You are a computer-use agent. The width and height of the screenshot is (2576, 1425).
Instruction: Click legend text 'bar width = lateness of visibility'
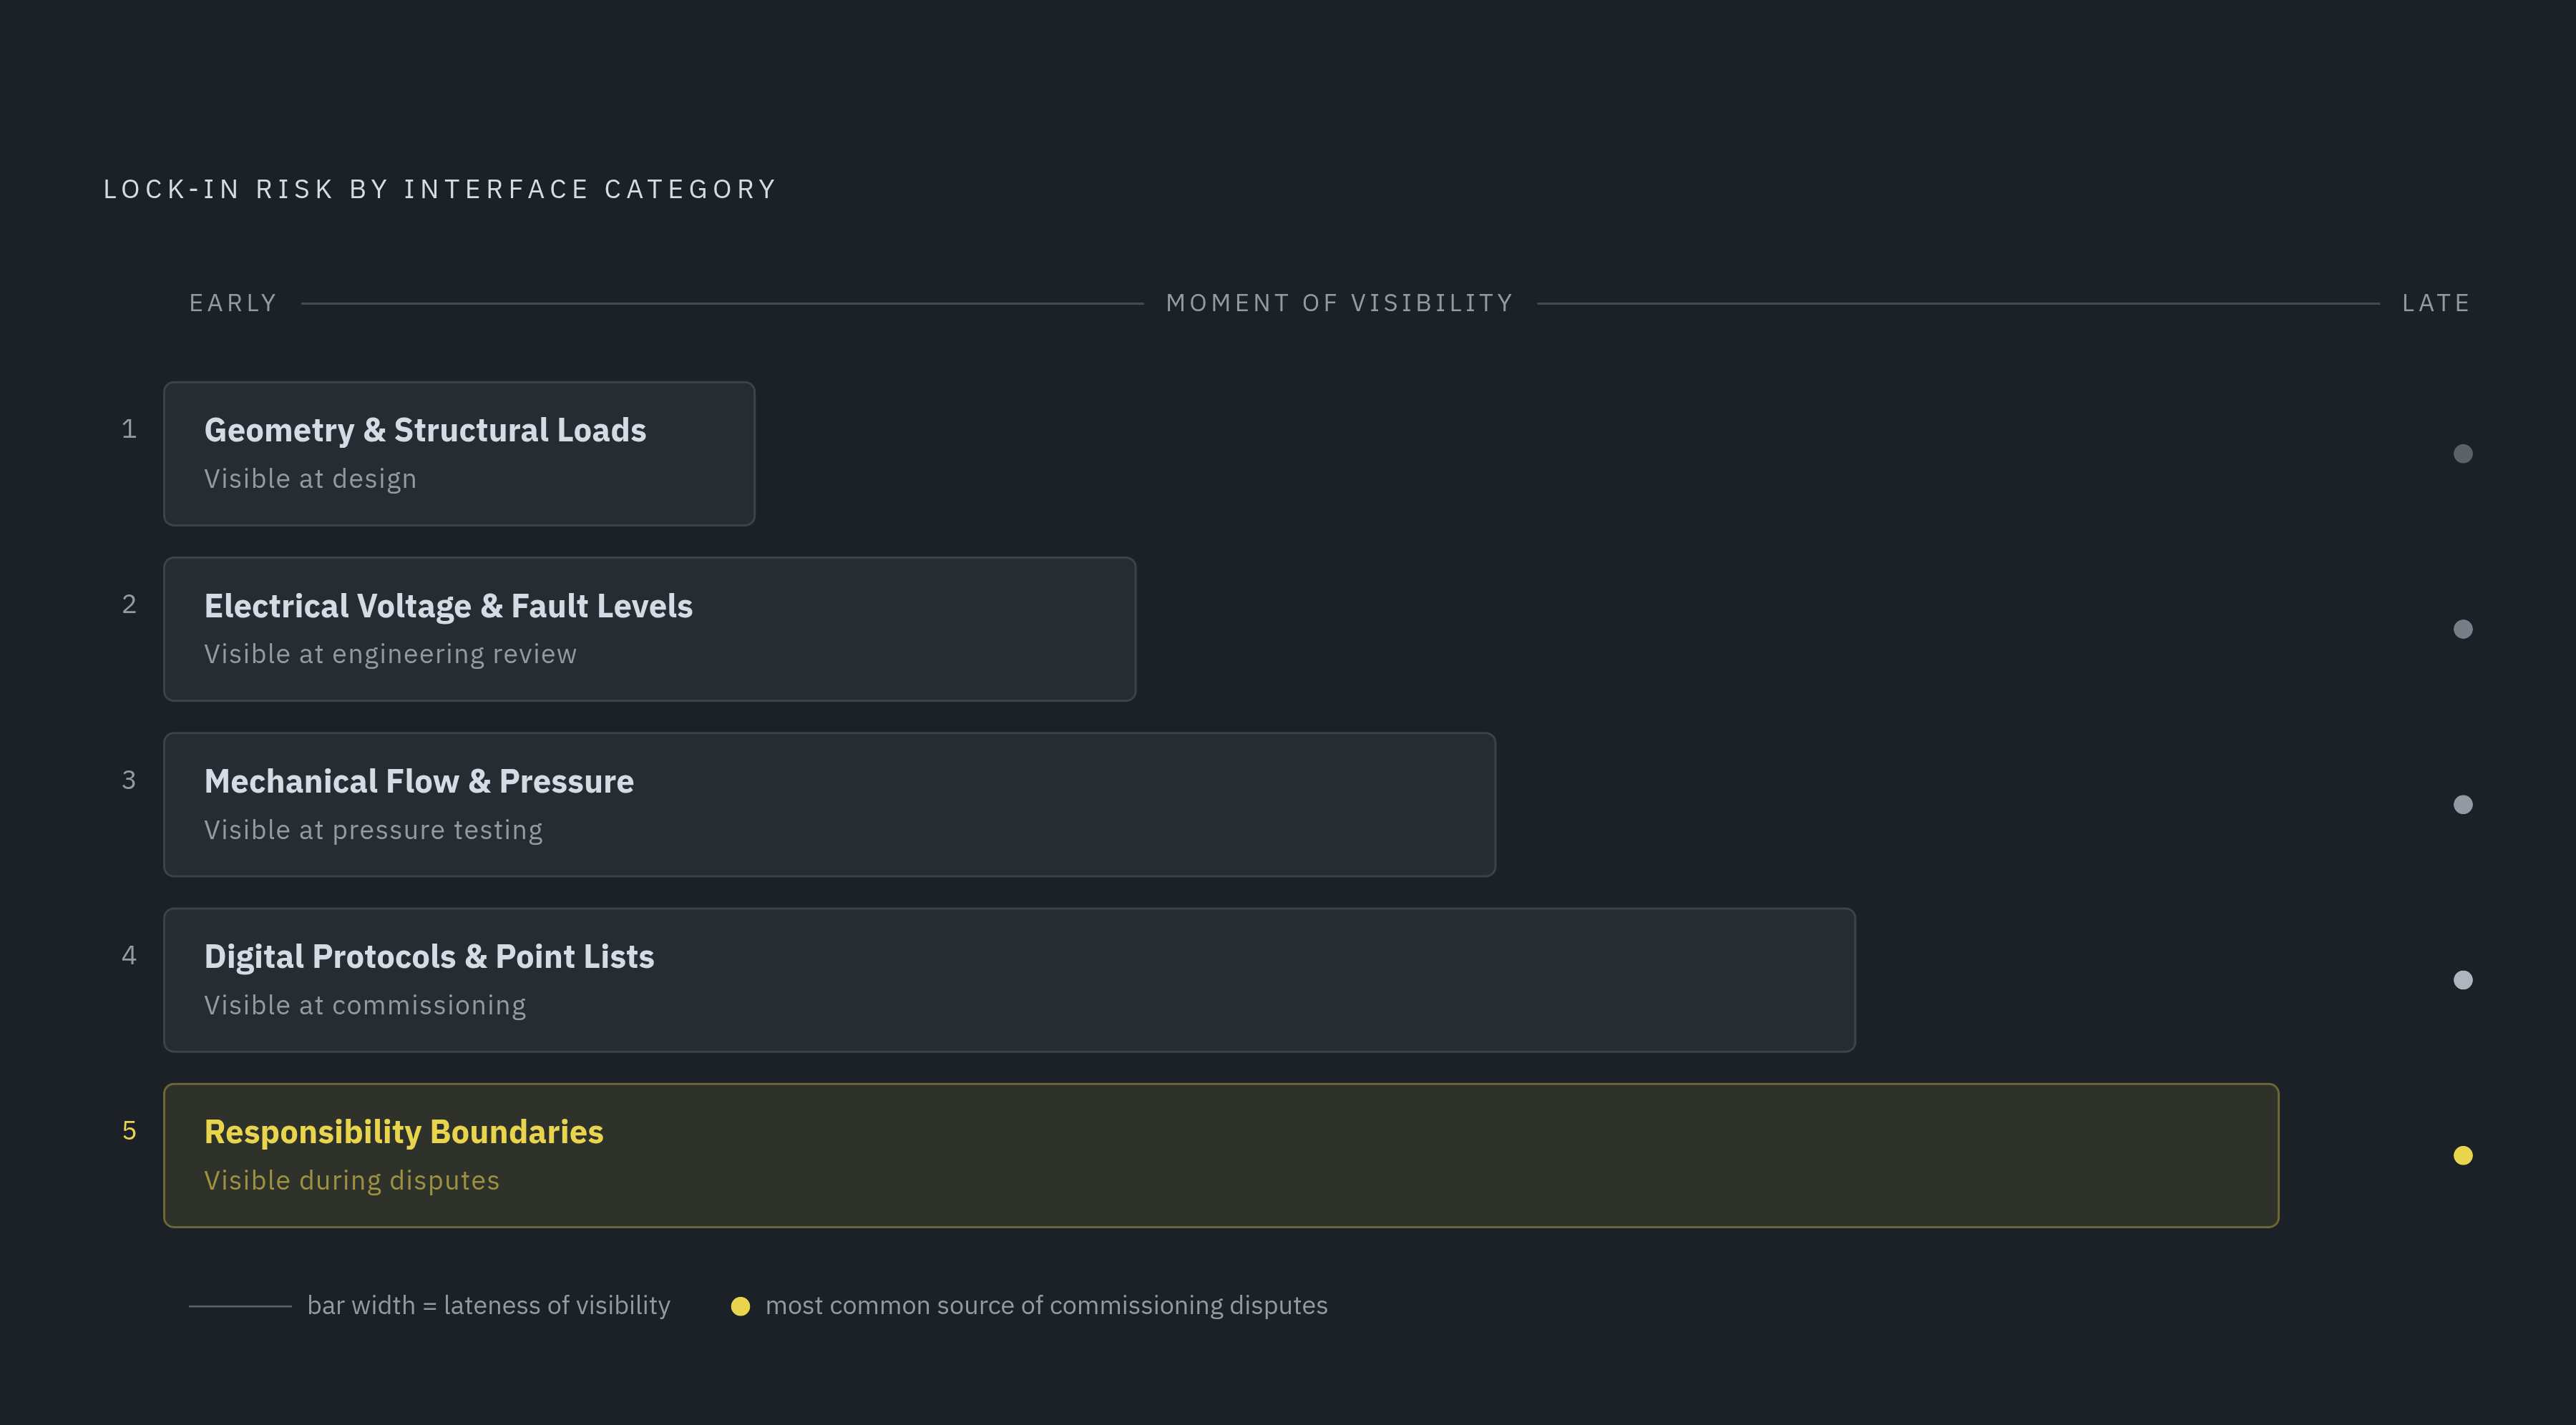point(489,1306)
